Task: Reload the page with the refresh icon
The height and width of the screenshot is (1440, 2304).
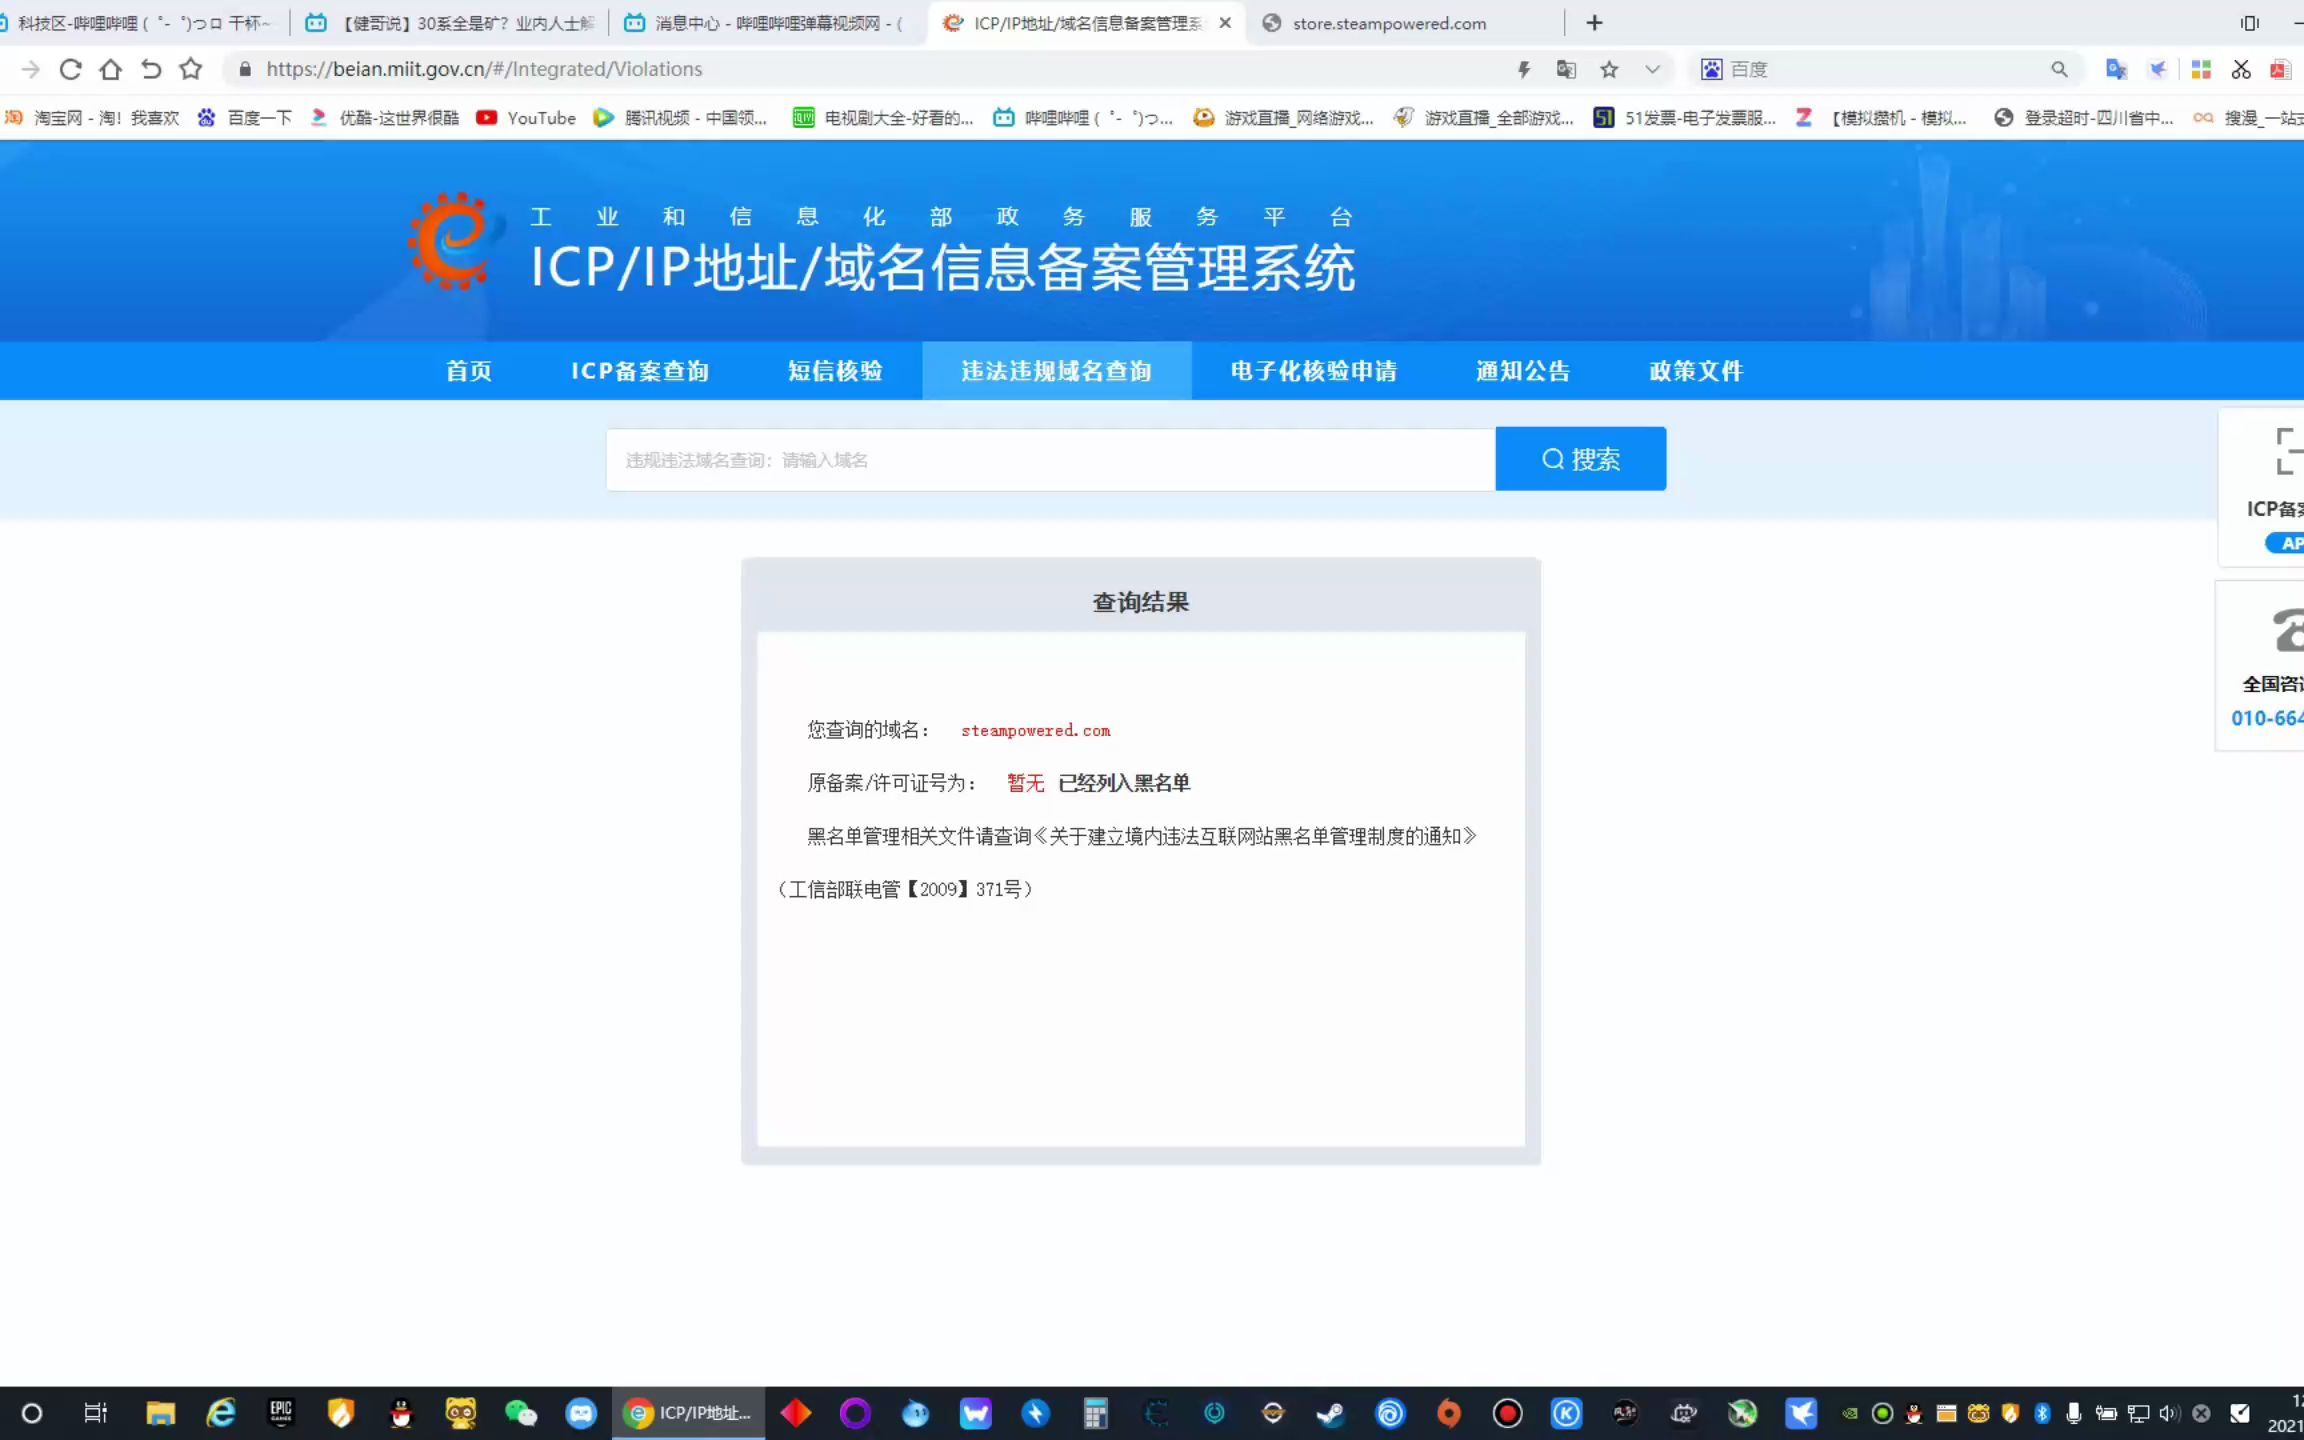Action: pyautogui.click(x=70, y=69)
